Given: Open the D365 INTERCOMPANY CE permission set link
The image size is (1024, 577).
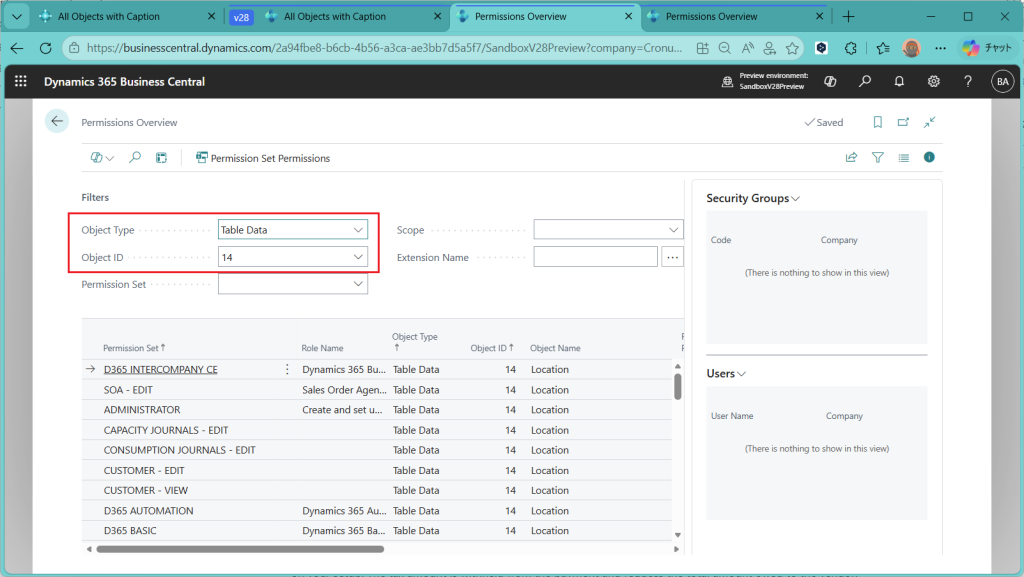Looking at the screenshot, I should tap(160, 370).
